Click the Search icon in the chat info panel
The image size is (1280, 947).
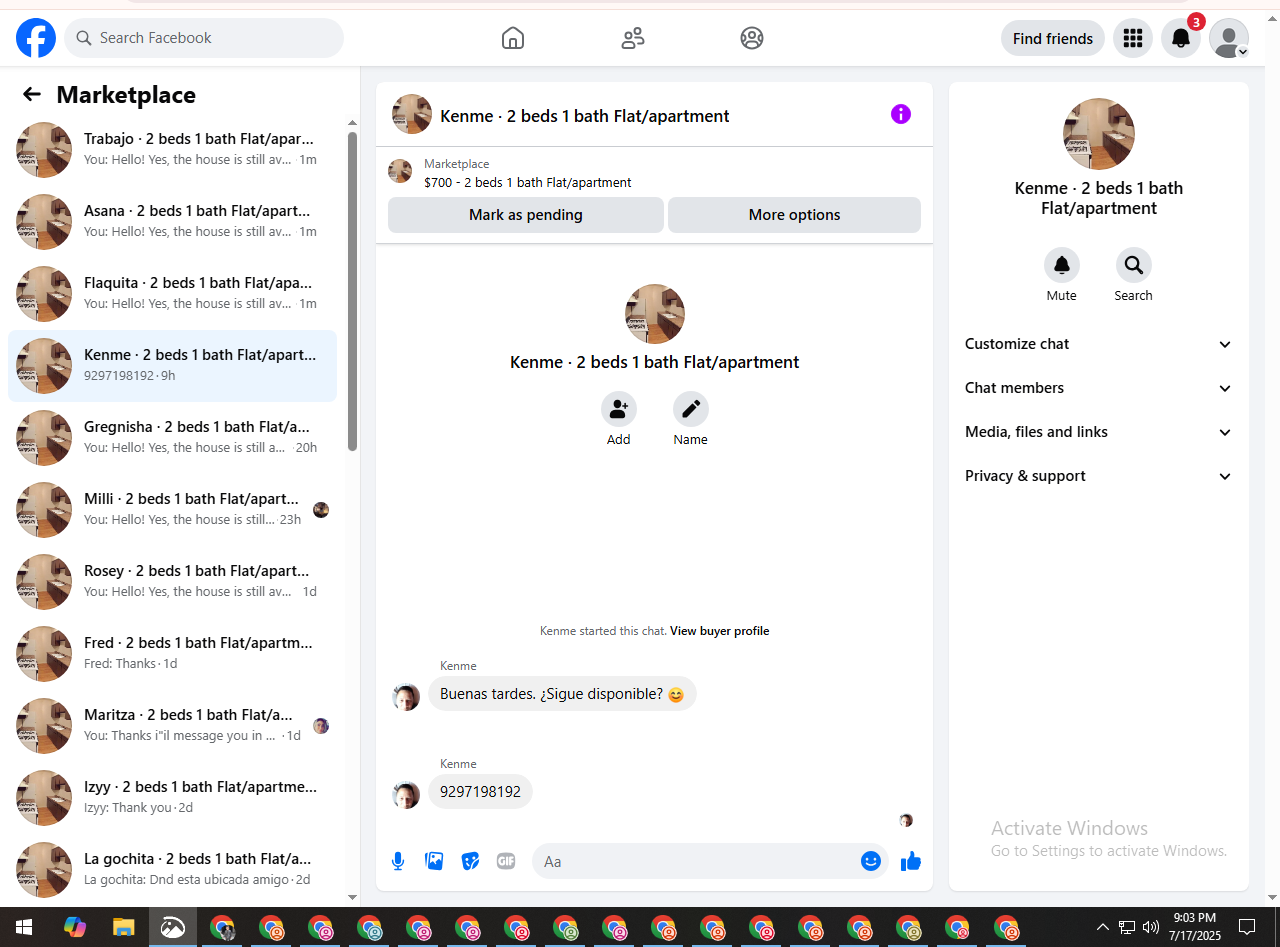pos(1134,265)
